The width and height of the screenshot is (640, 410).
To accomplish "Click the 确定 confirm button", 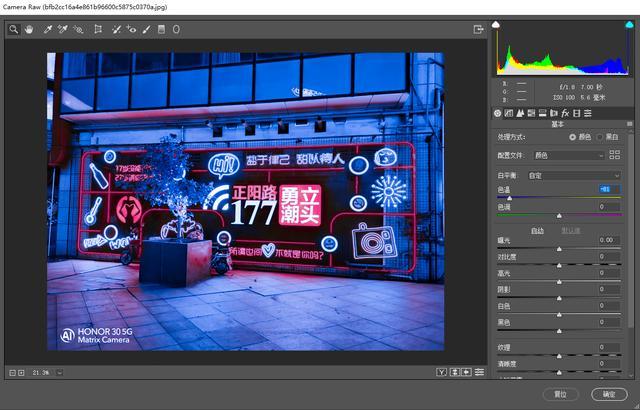I will click(x=609, y=394).
